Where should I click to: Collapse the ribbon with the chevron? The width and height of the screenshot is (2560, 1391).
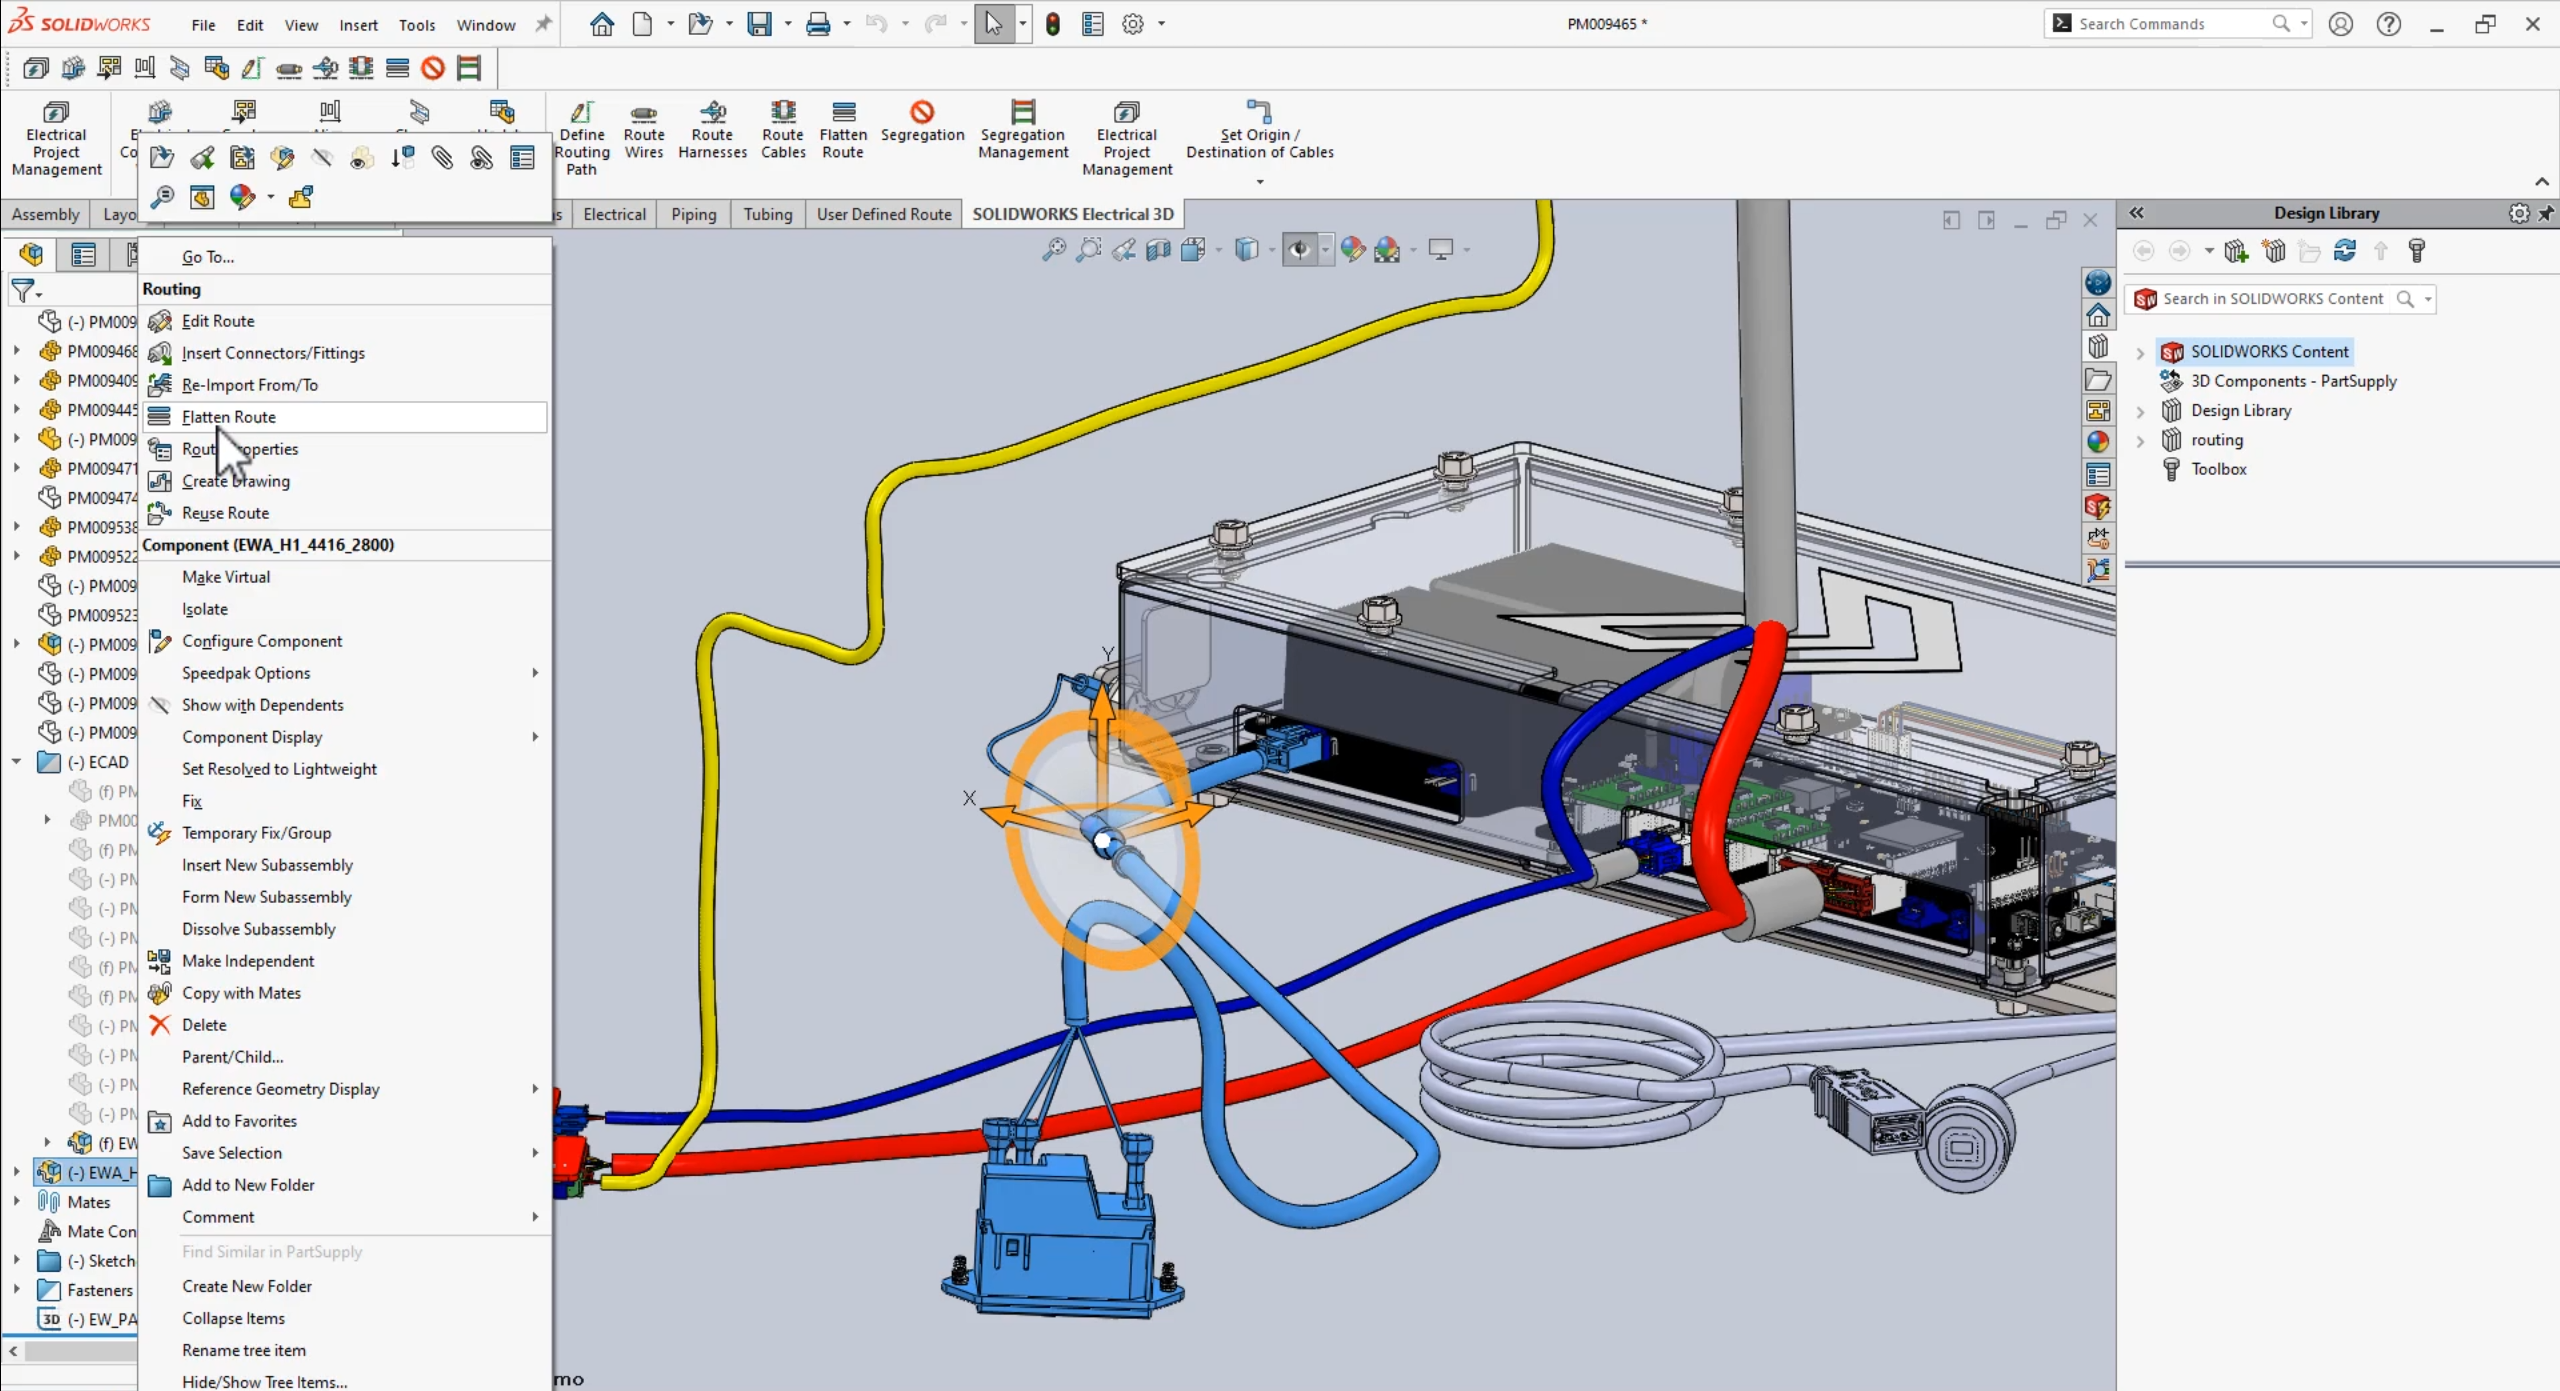tap(2541, 181)
